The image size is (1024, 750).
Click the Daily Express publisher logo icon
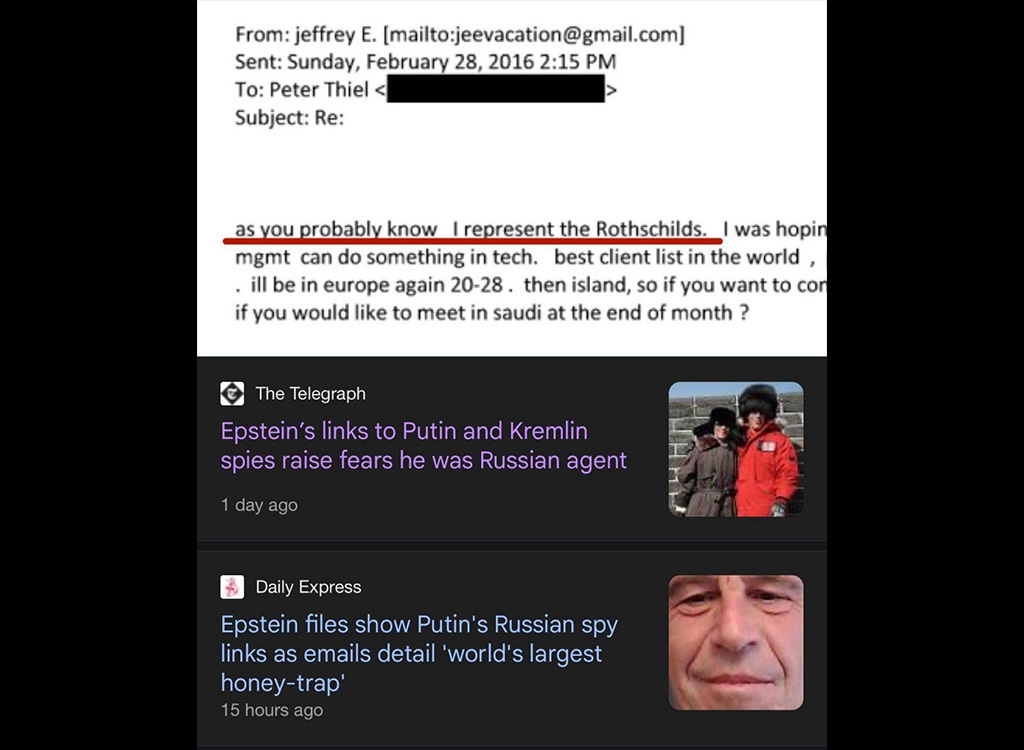point(232,587)
